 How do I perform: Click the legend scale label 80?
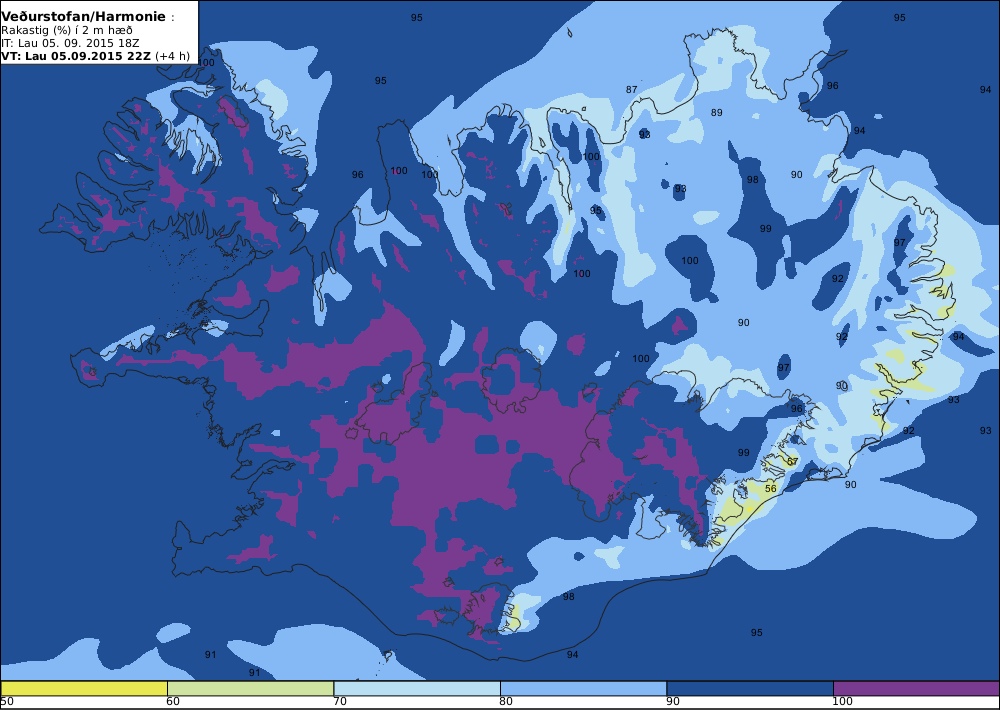pyautogui.click(x=506, y=702)
